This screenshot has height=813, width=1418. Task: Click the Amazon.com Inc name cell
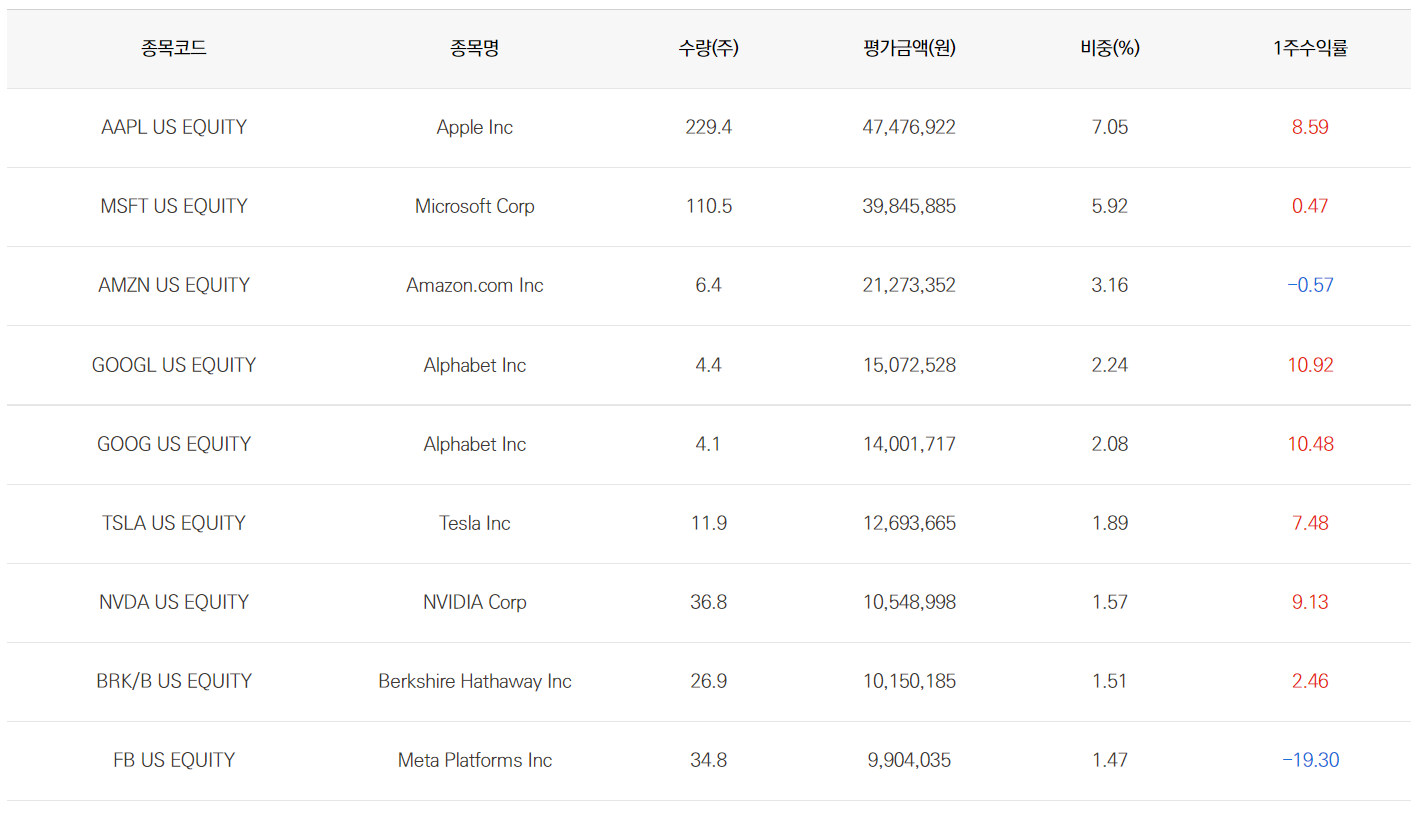coord(475,285)
